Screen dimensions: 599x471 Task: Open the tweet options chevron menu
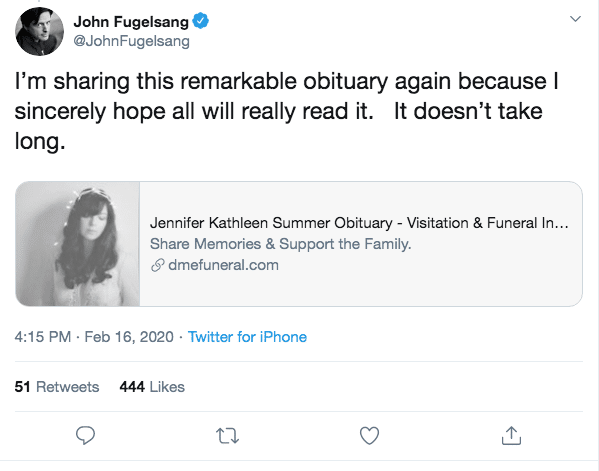pyautogui.click(x=575, y=18)
